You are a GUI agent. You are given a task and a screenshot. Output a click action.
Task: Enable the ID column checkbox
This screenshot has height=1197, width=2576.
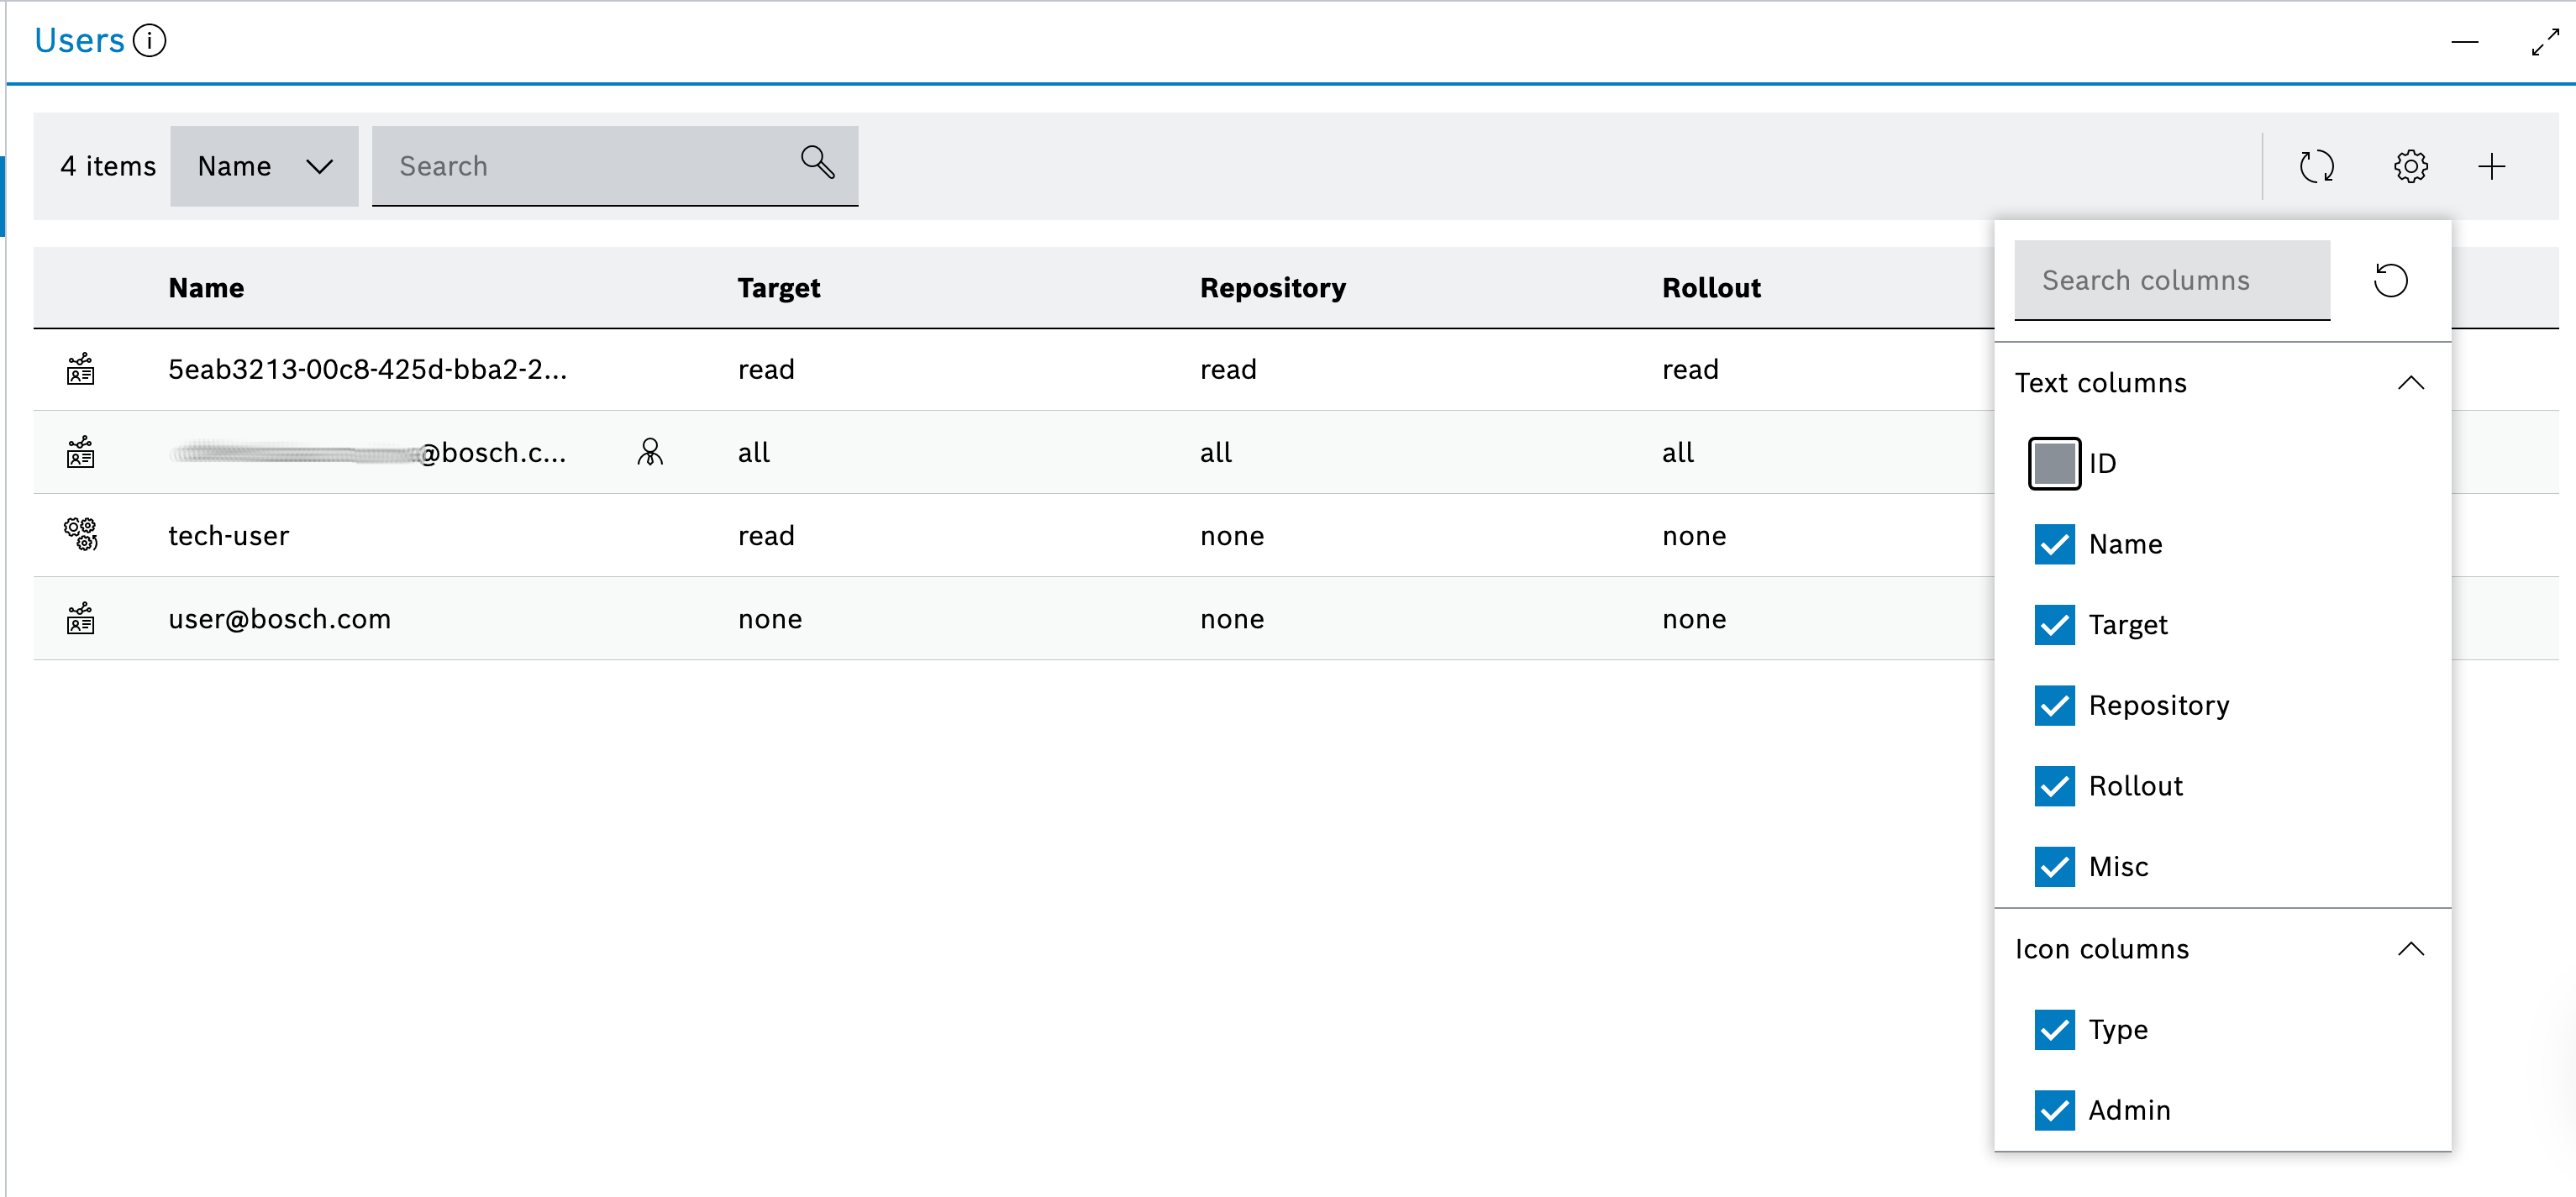click(2054, 463)
